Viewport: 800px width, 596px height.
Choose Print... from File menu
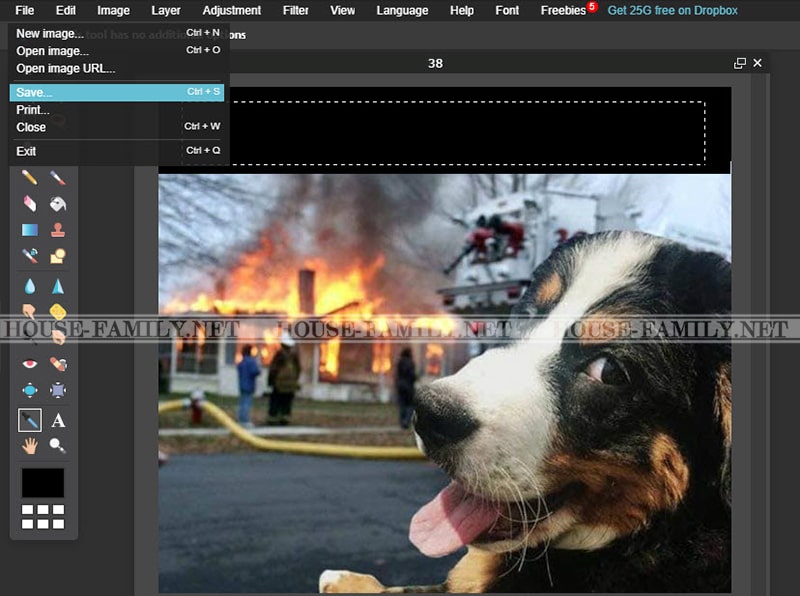(118, 110)
